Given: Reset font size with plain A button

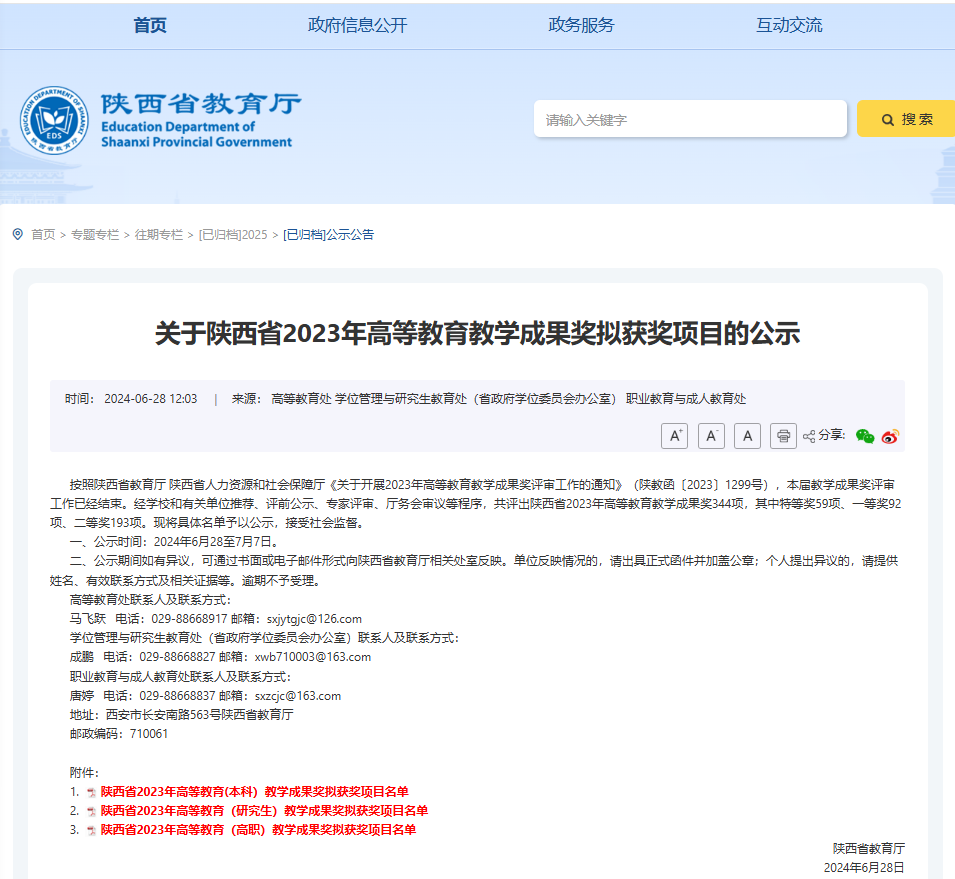Looking at the screenshot, I should pyautogui.click(x=747, y=436).
